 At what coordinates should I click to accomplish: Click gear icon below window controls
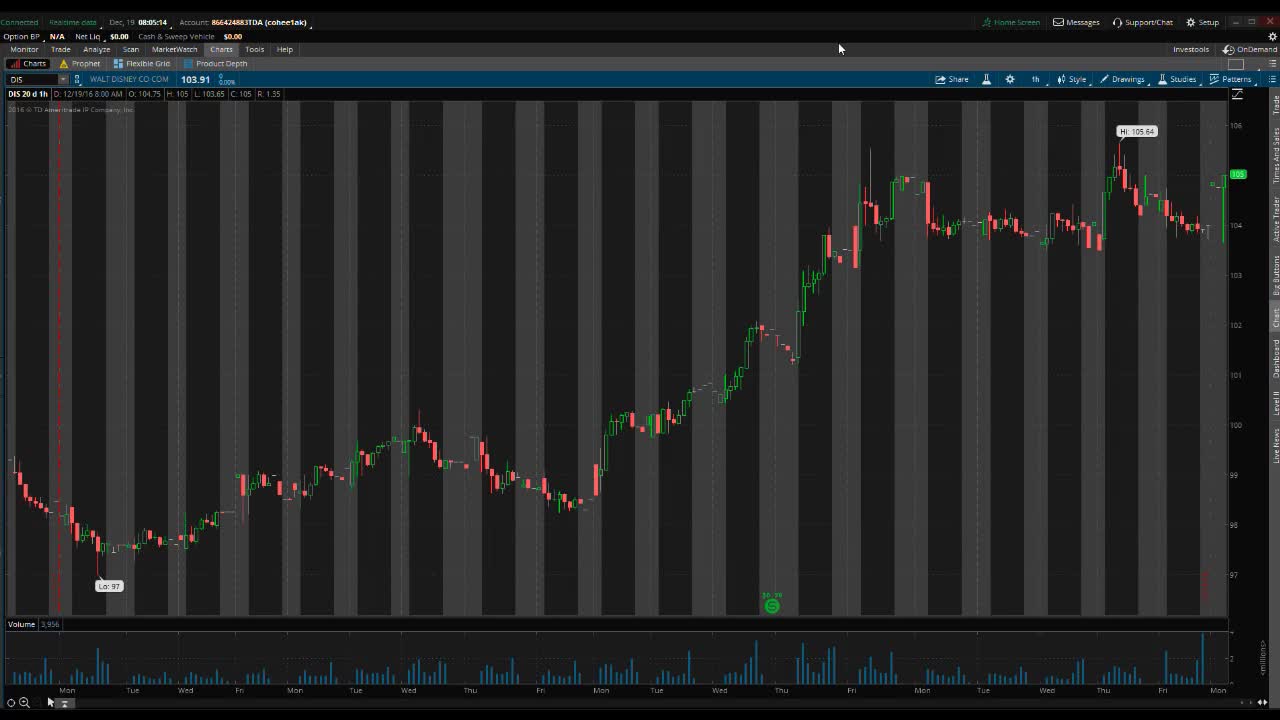1272,36
